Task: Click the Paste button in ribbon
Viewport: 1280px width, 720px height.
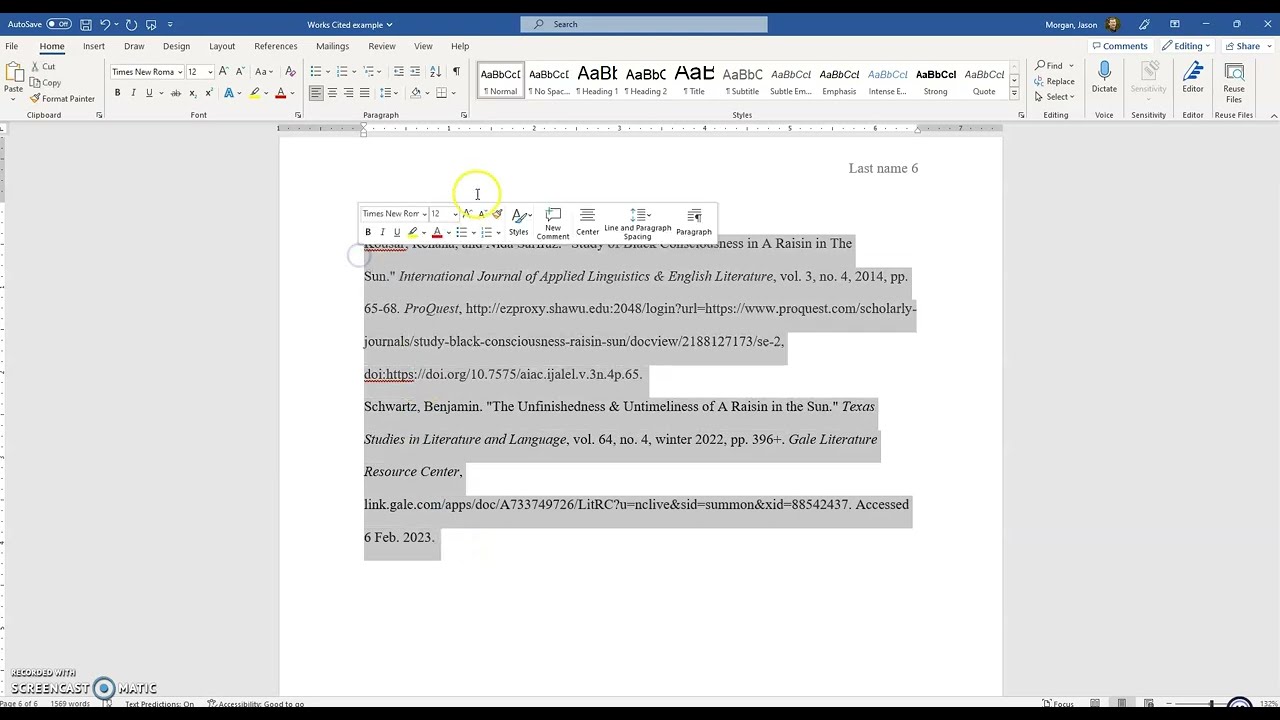Action: [13, 79]
